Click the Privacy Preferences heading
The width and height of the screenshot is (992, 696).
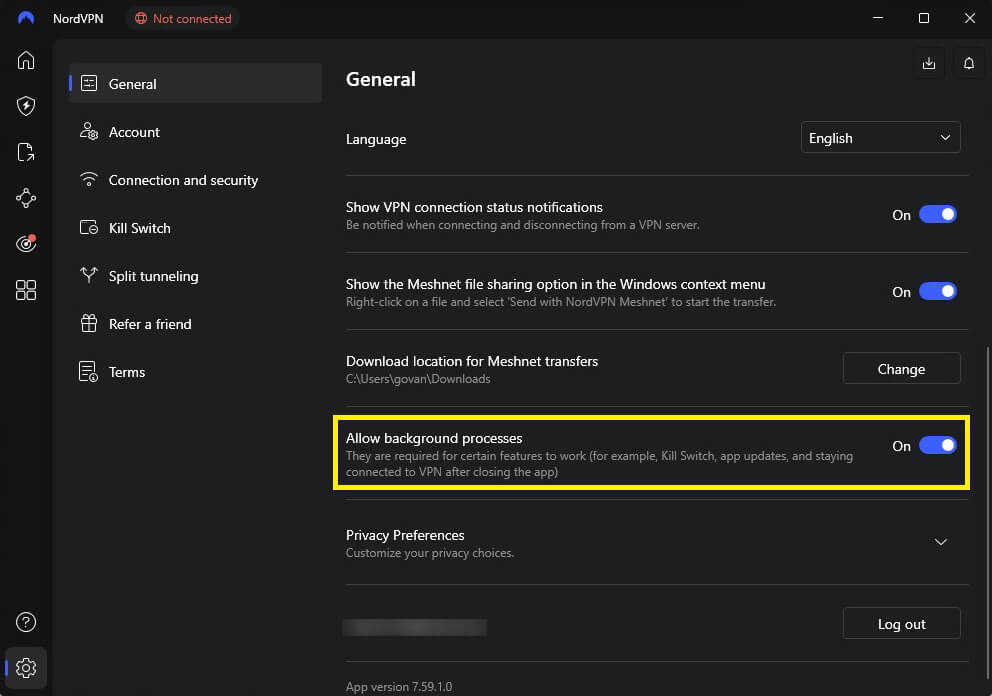(x=405, y=535)
